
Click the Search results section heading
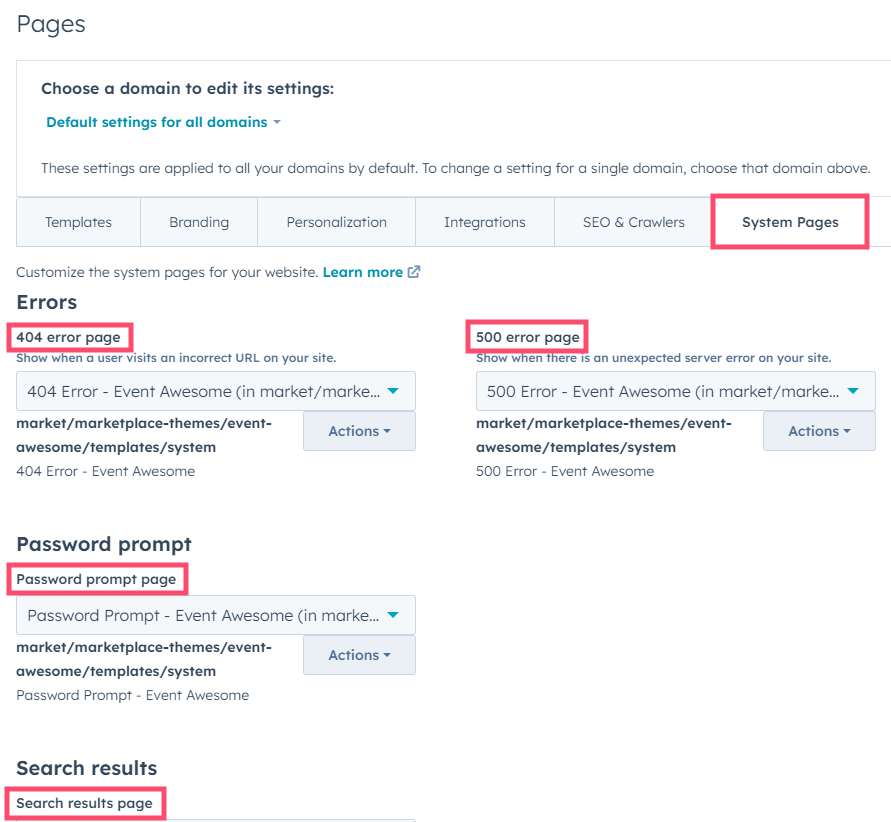86,768
